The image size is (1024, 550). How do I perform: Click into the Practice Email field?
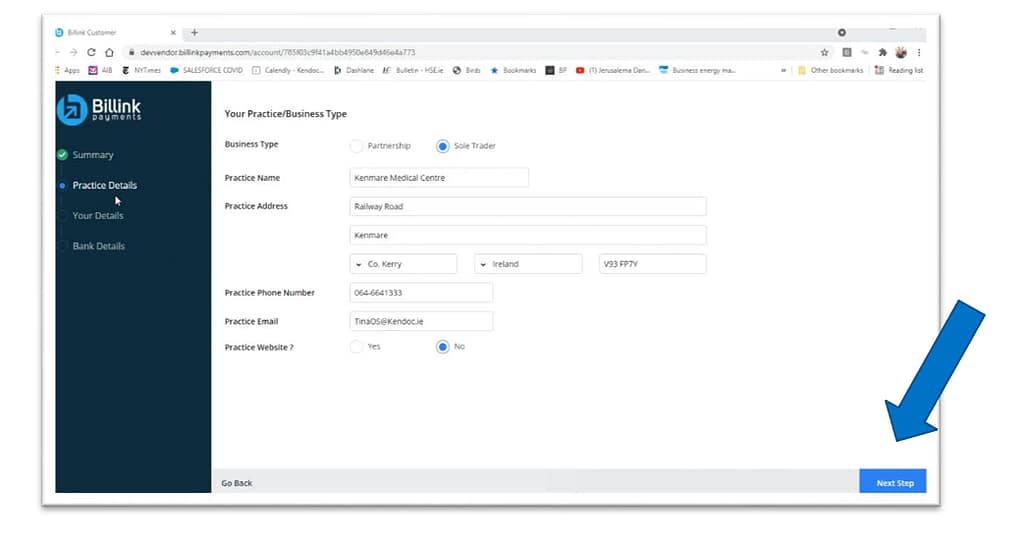pos(419,322)
